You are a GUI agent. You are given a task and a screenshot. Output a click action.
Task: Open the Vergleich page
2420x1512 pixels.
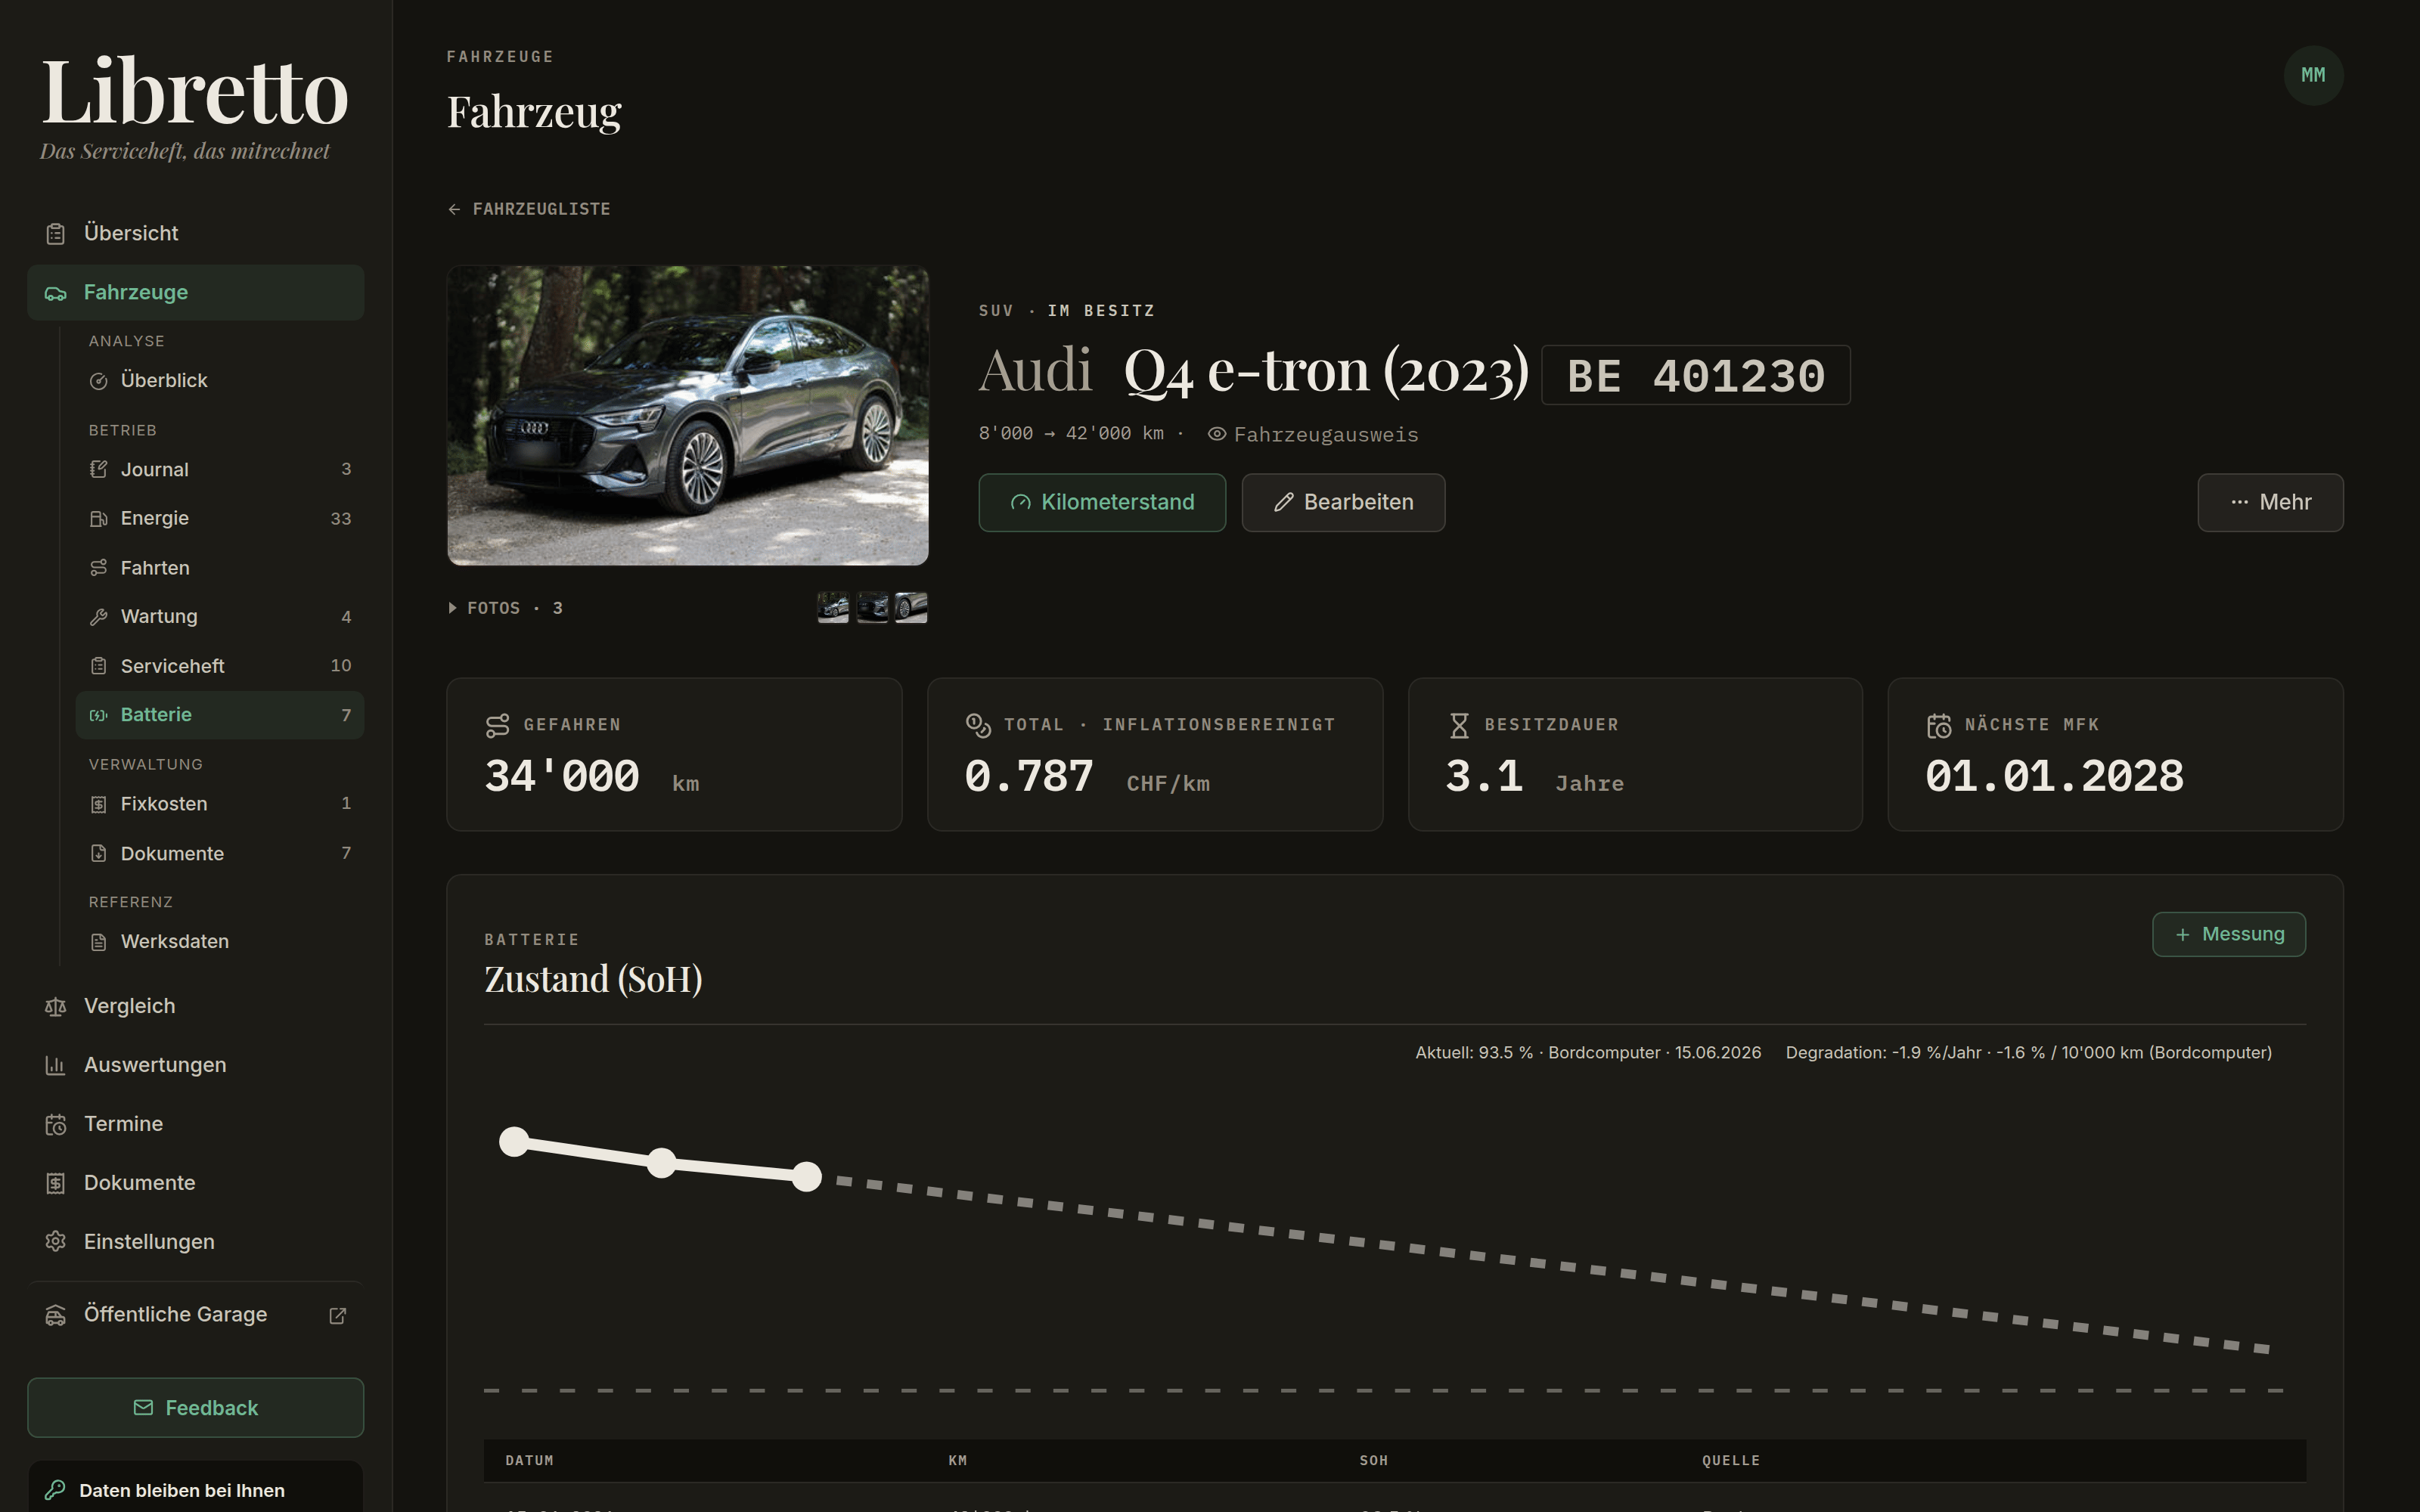tap(195, 1007)
